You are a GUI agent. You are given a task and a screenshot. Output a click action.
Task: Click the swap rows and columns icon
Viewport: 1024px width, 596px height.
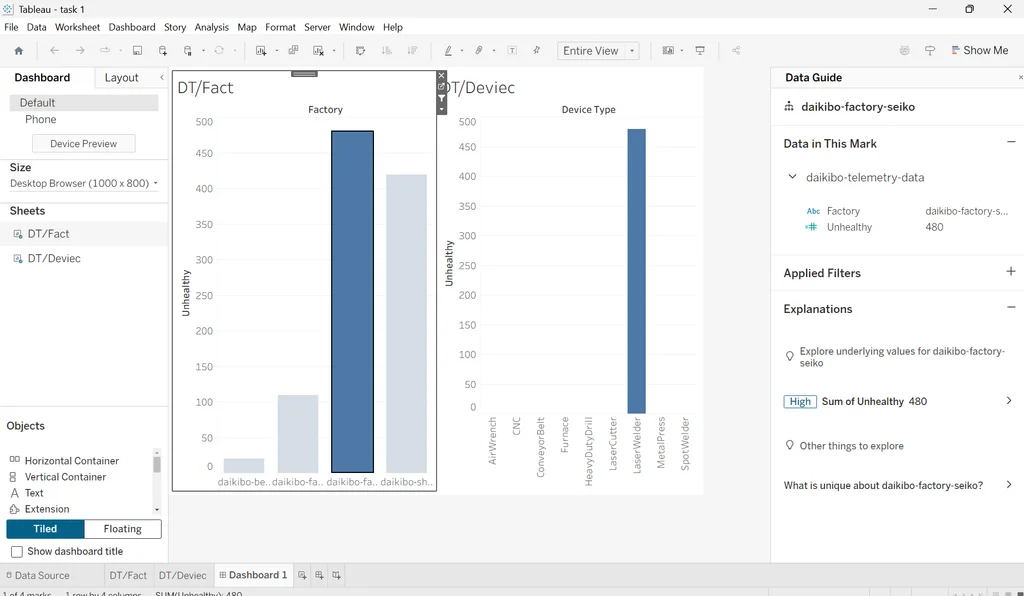pos(360,50)
